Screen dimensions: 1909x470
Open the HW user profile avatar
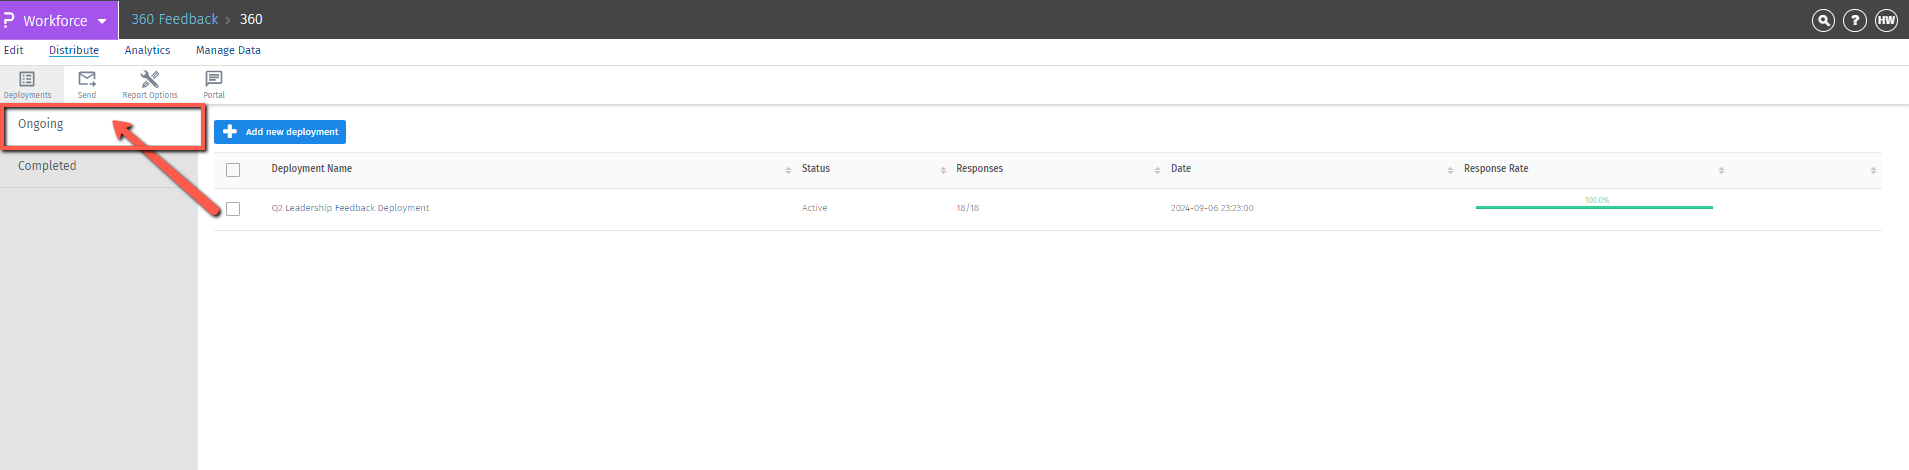1886,20
